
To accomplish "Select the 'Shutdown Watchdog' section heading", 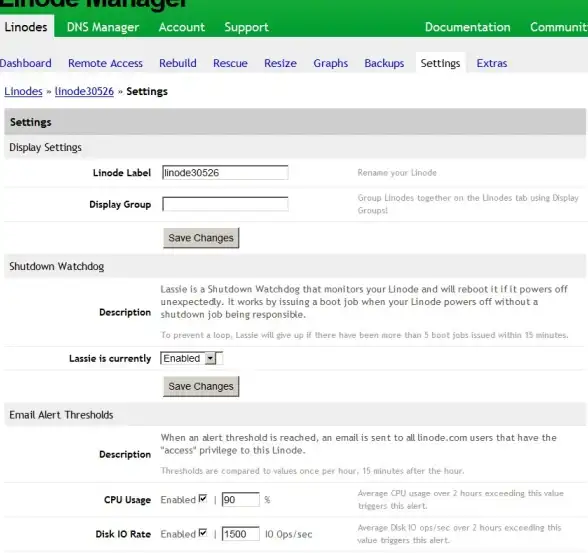I will click(57, 266).
